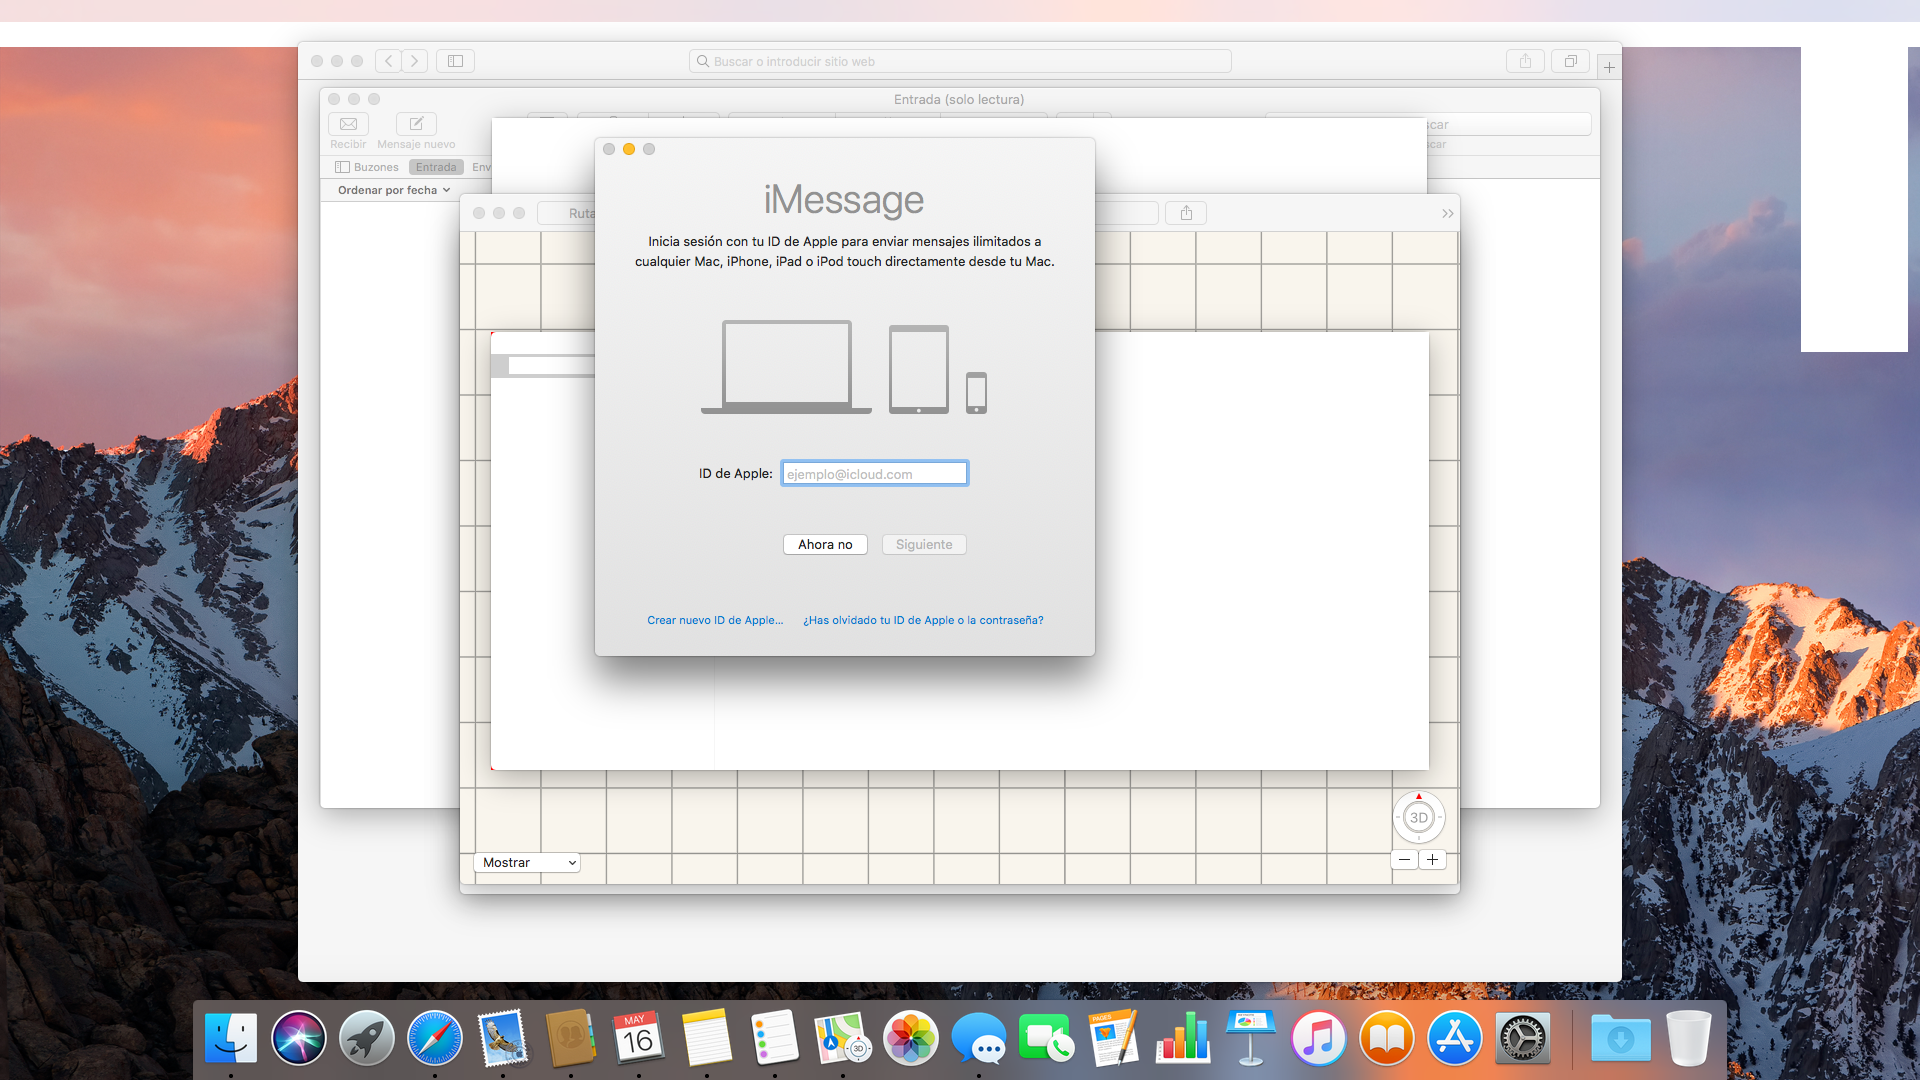Open Photos from the Dock
The image size is (1920, 1080).
910,1038
